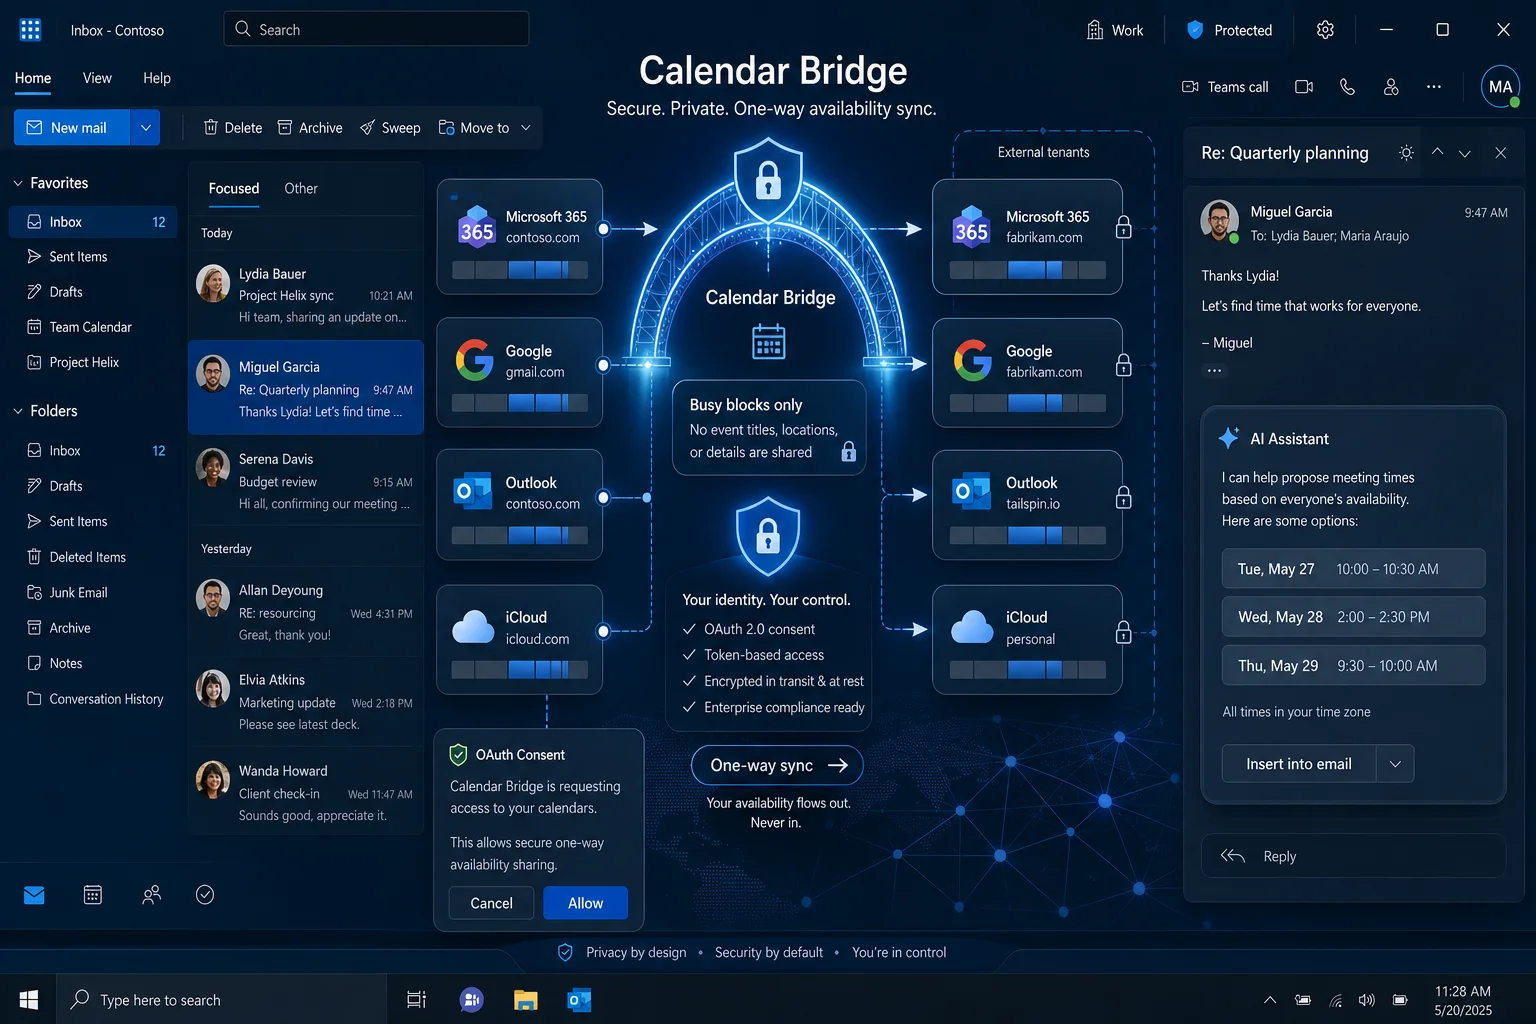The height and width of the screenshot is (1024, 1536).
Task: Open the Move to dropdown
Action: [x=485, y=128]
